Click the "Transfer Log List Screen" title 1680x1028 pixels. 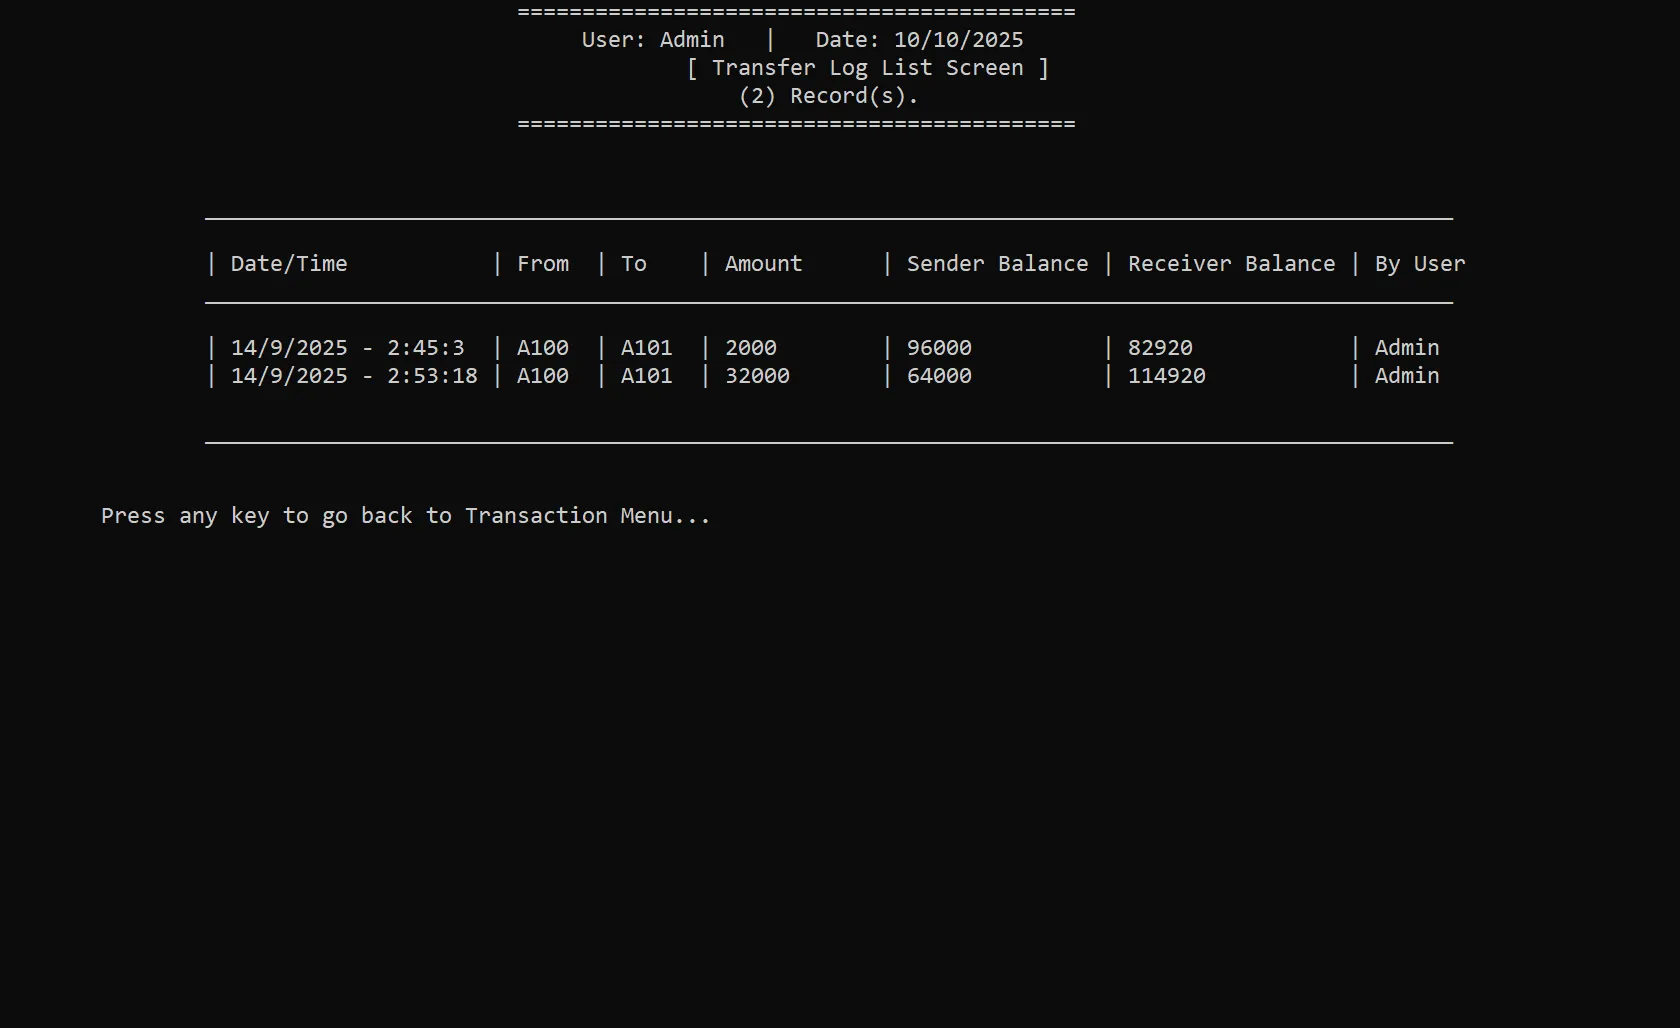click(867, 68)
